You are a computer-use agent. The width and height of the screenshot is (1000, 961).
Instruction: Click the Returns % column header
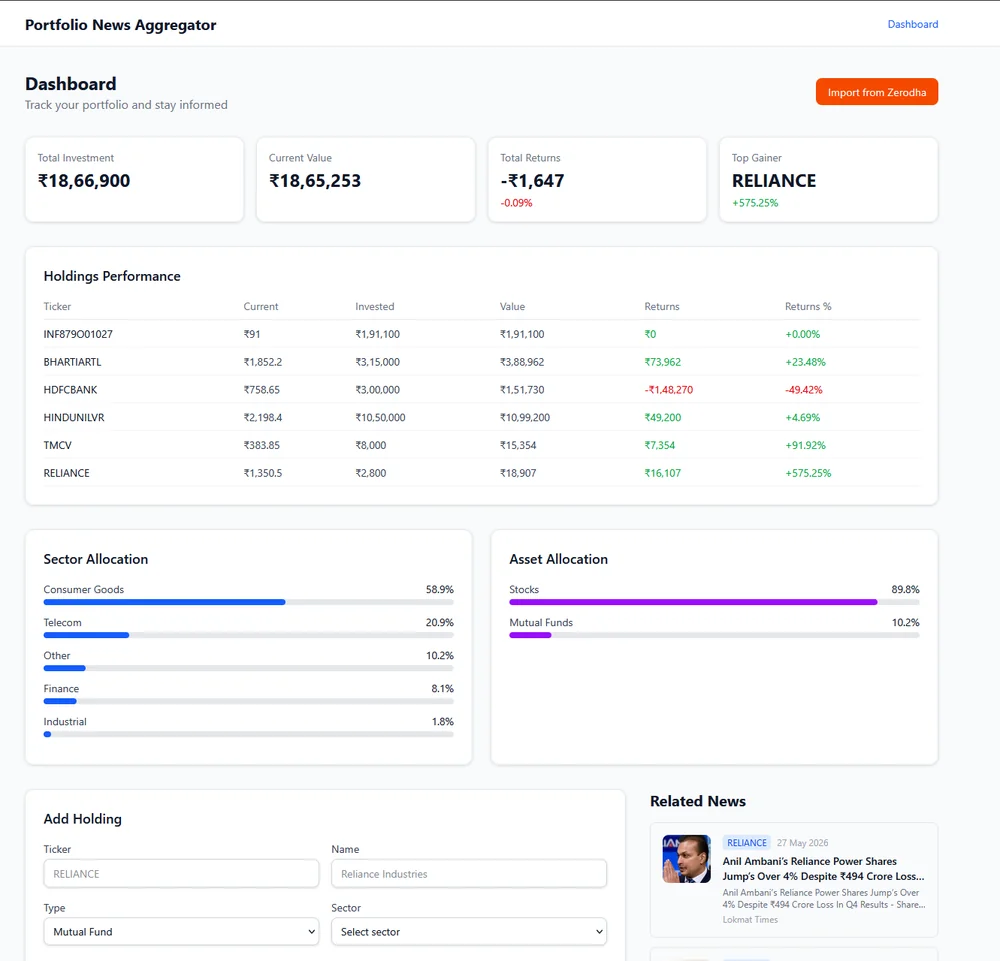(x=808, y=306)
